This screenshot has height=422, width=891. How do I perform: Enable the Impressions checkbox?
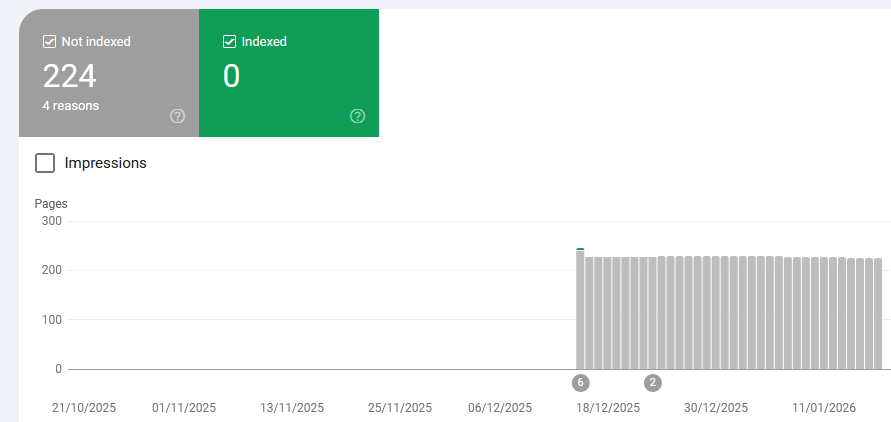45,163
